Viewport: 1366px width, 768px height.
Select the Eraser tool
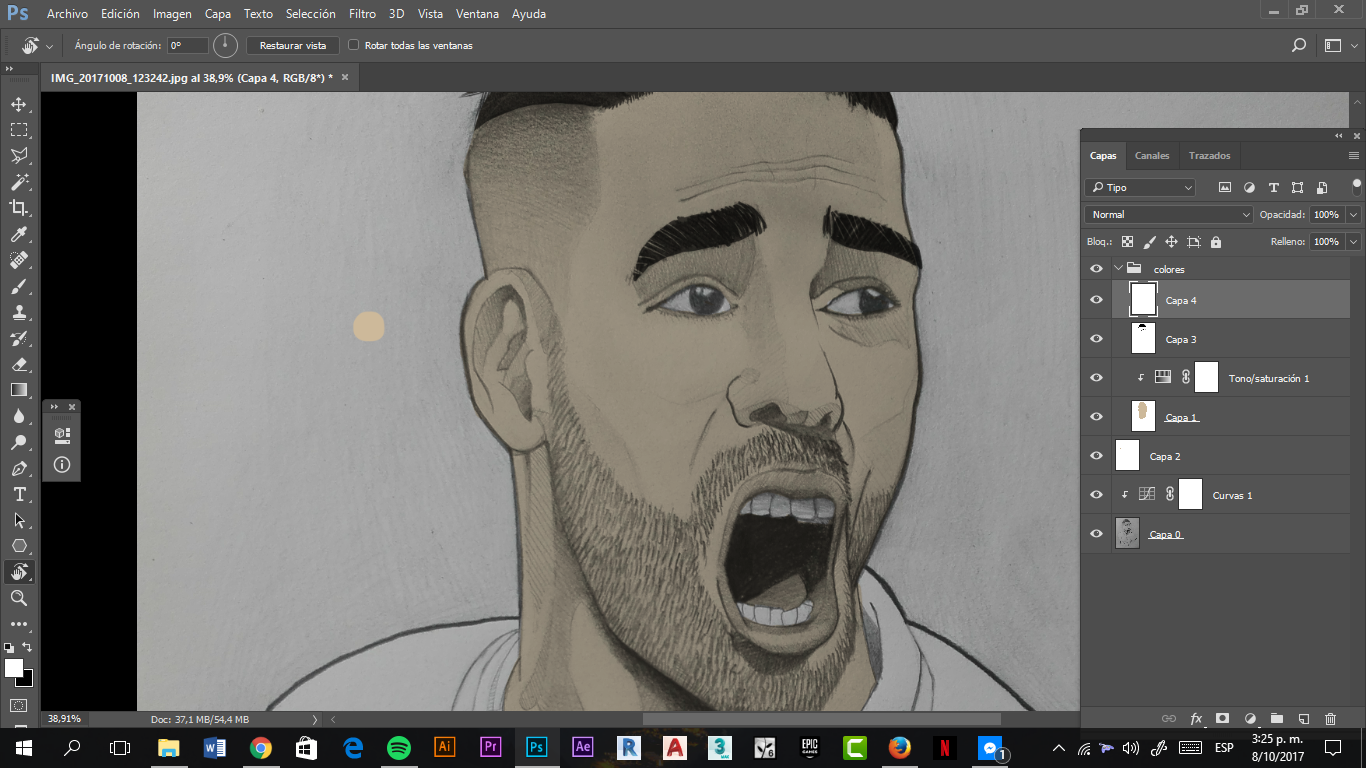tap(19, 364)
